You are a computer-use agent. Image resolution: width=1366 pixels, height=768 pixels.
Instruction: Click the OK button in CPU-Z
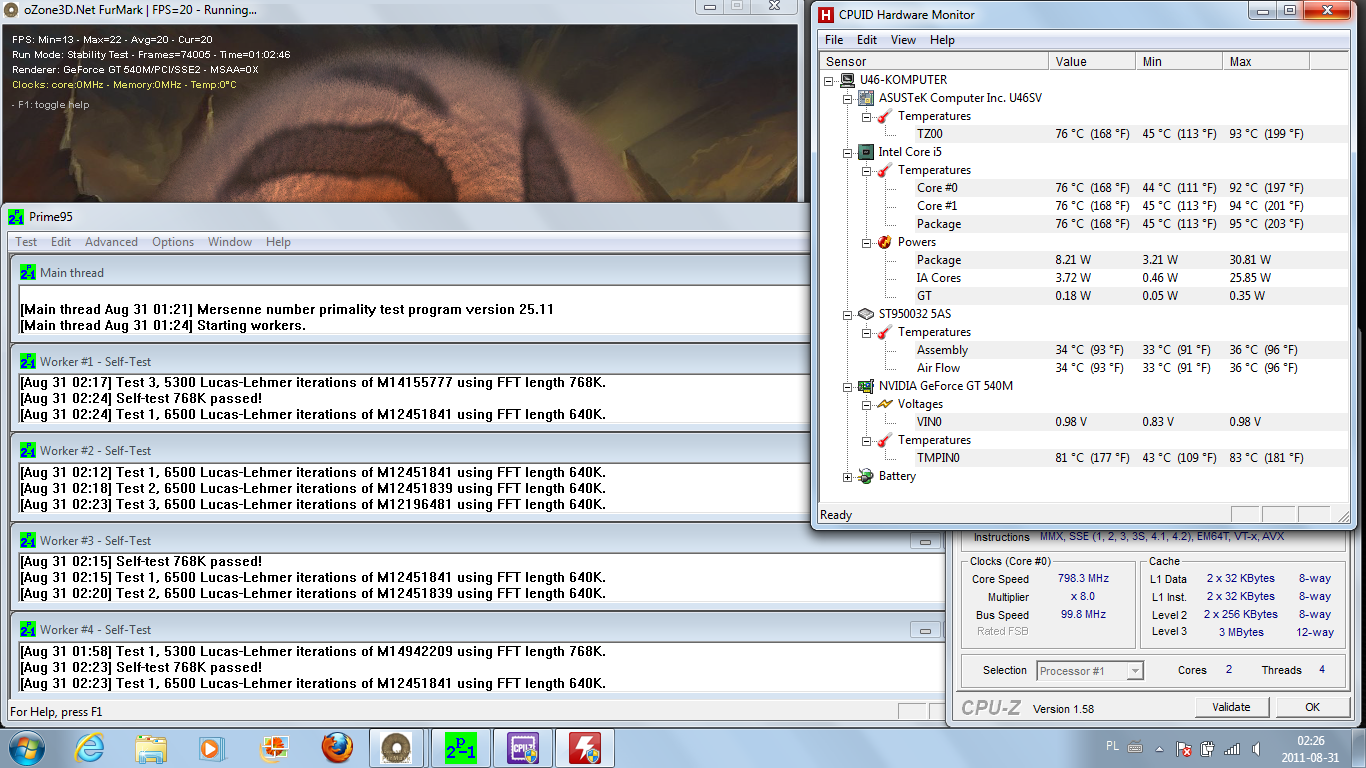point(1312,707)
